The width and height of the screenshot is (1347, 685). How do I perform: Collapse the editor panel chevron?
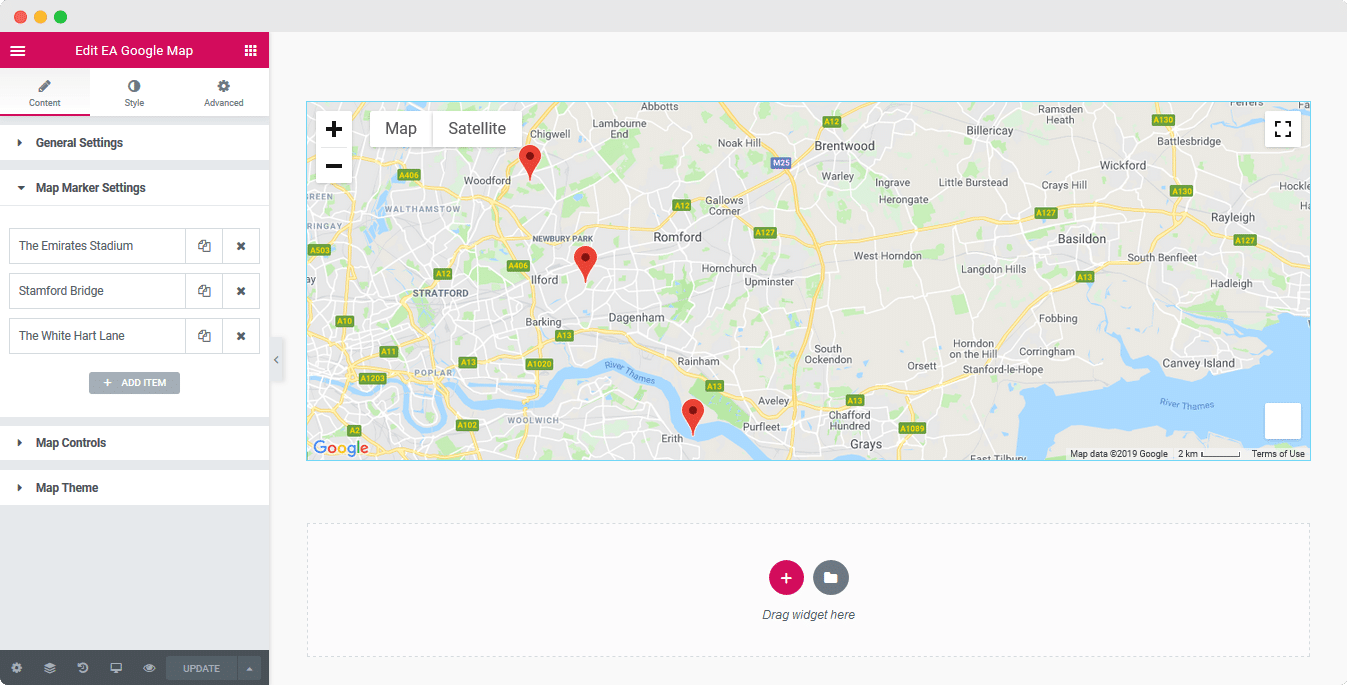pos(277,359)
